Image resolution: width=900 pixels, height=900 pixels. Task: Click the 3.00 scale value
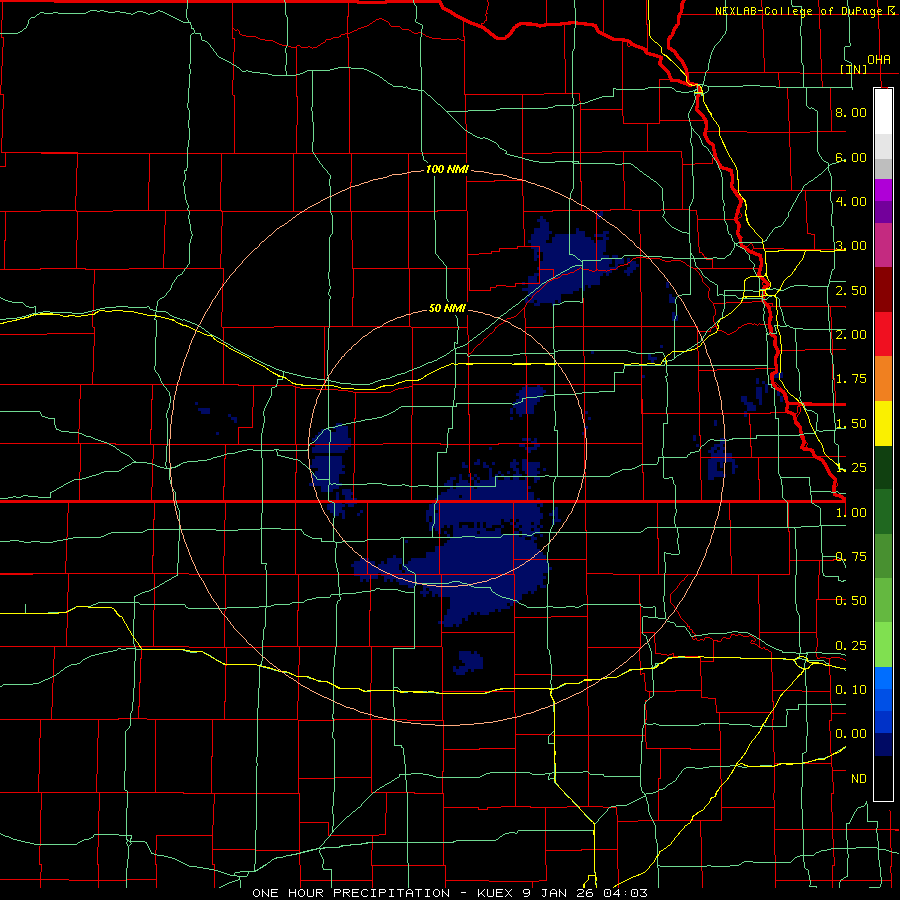tap(851, 246)
